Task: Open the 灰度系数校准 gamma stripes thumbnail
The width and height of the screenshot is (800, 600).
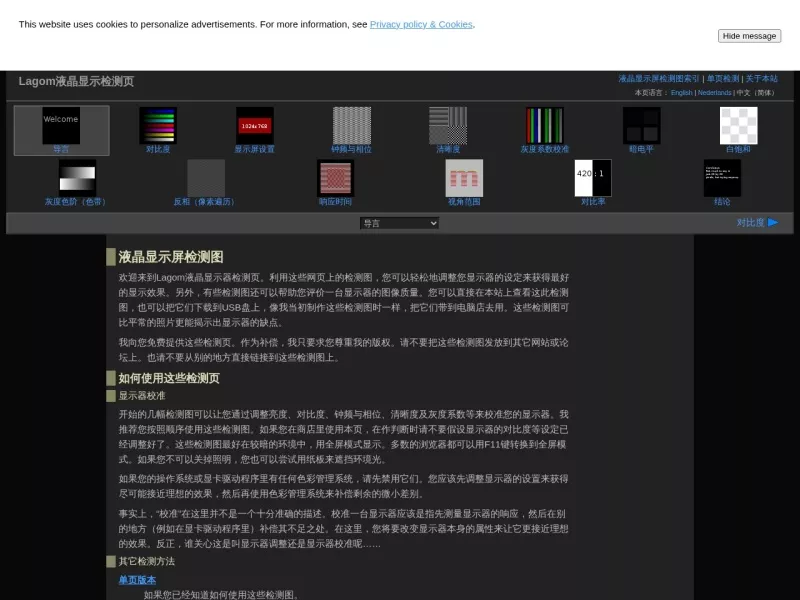Action: click(x=545, y=126)
